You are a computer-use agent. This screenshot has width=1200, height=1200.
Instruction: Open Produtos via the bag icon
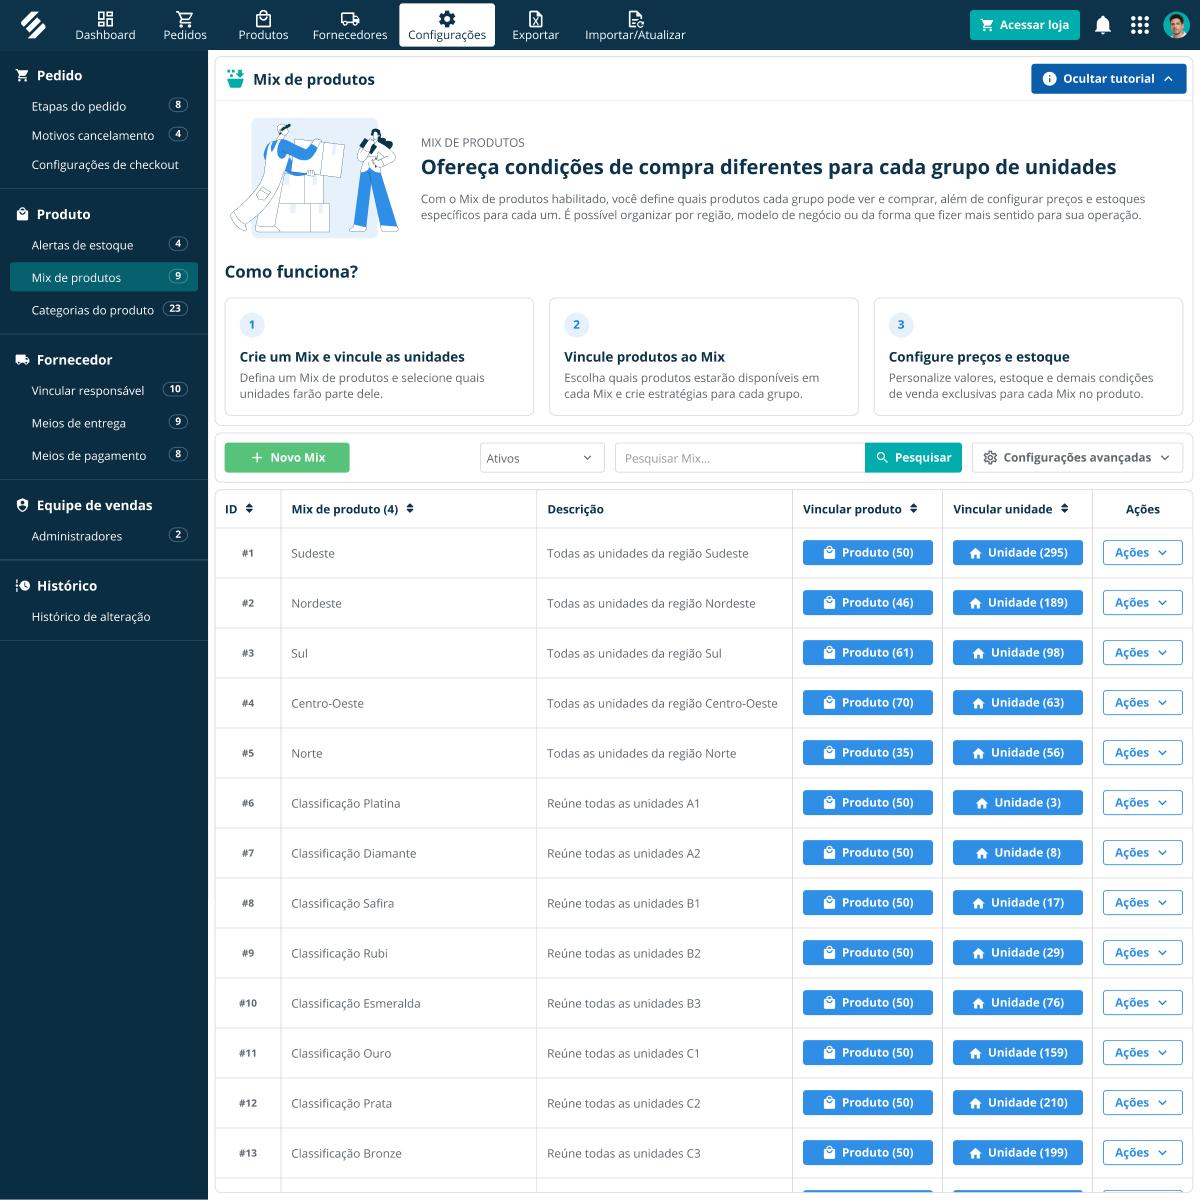tap(263, 18)
